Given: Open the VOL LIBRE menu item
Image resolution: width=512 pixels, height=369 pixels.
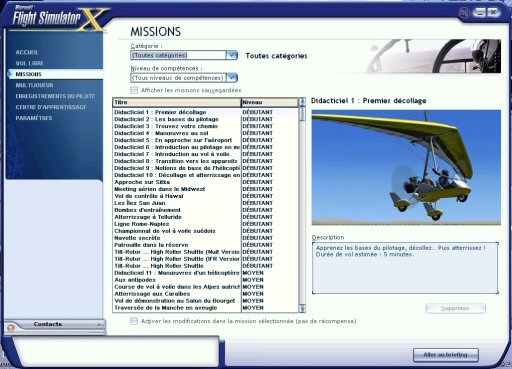Looking at the screenshot, I should pyautogui.click(x=29, y=63).
